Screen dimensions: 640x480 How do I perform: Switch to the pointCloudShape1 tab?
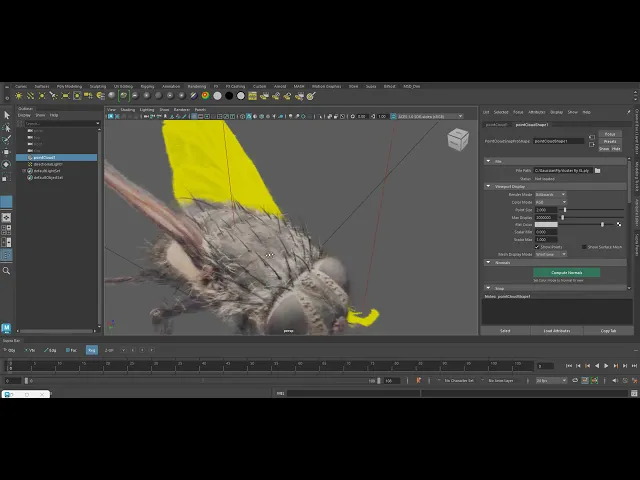click(x=532, y=124)
